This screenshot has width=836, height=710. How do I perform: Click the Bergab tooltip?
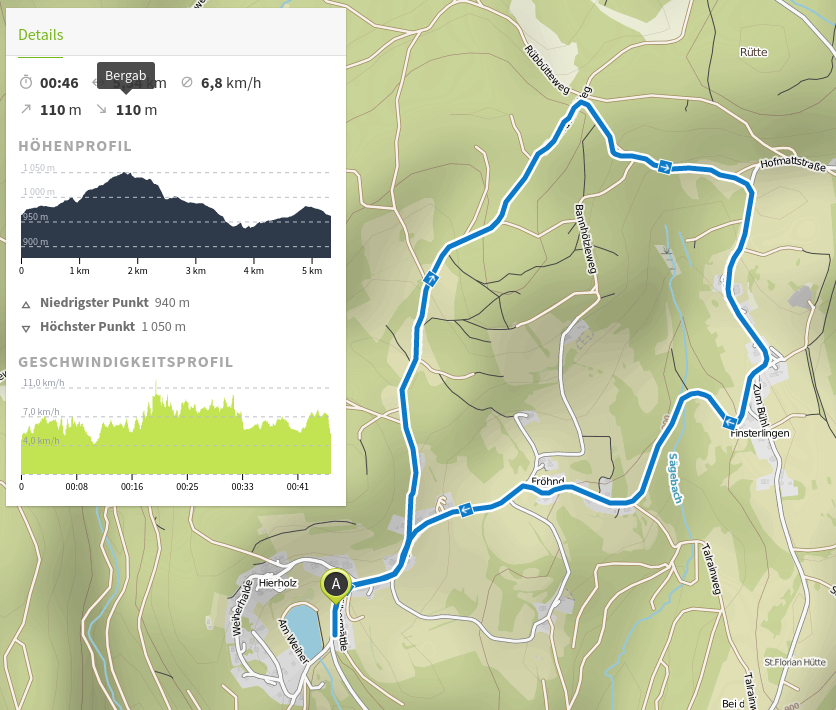pos(126,76)
